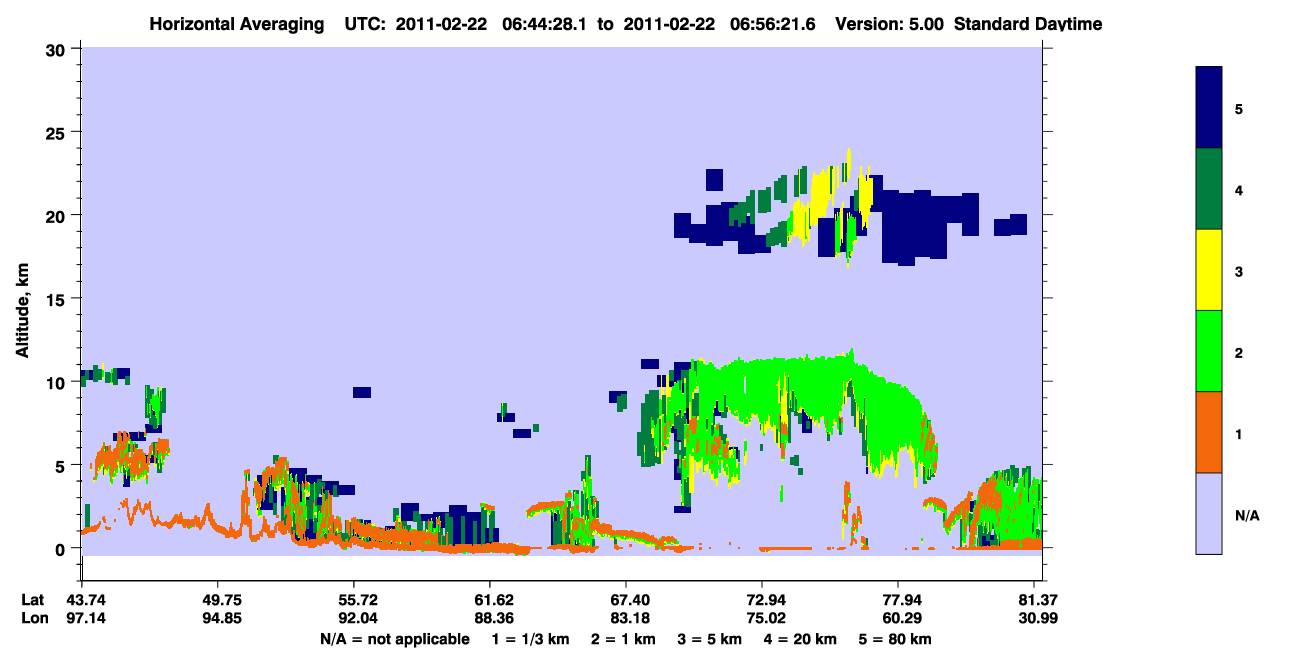The width and height of the screenshot is (1300, 667).
Task: Click the 'Lat' row label
Action: coord(32,600)
